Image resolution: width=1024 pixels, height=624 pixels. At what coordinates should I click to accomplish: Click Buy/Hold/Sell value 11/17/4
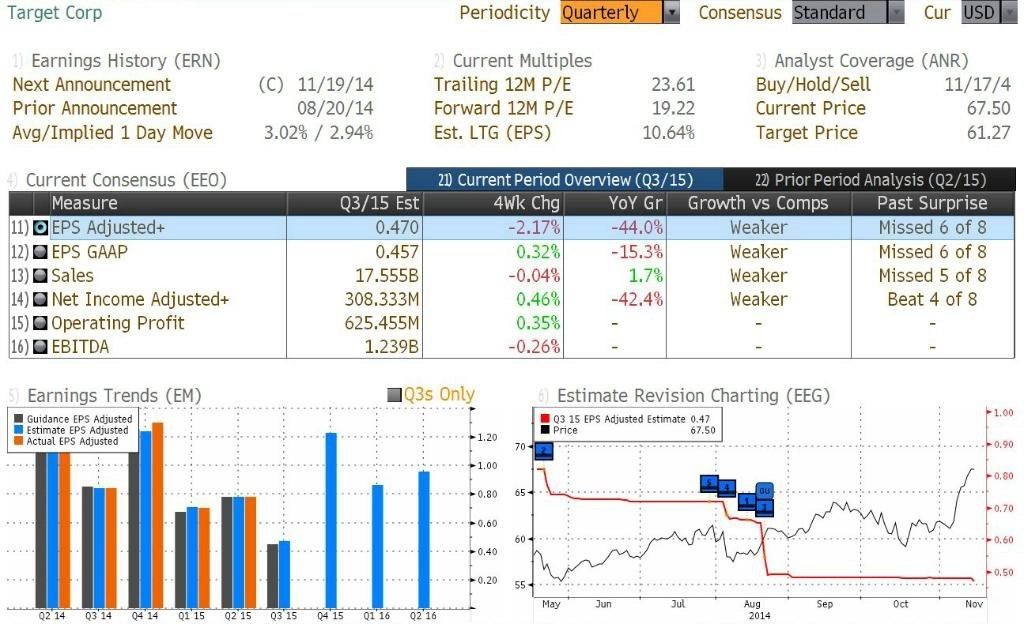tap(978, 85)
